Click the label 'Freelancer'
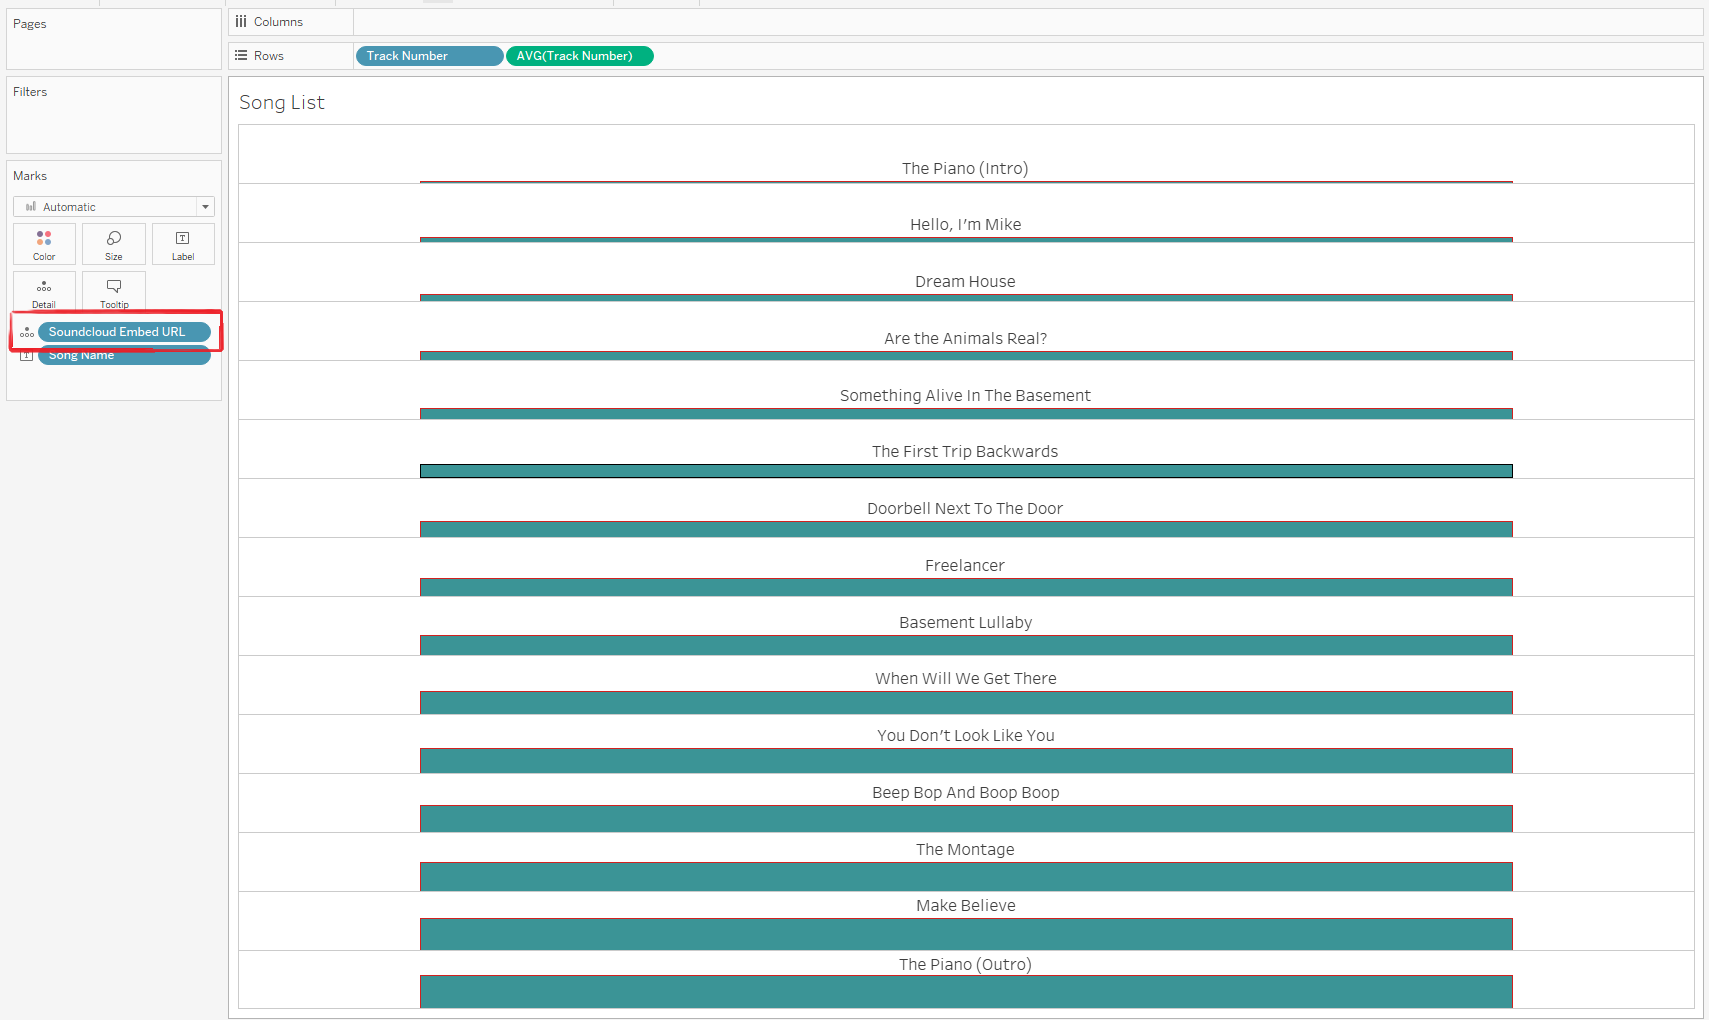The width and height of the screenshot is (1709, 1020). coord(965,566)
